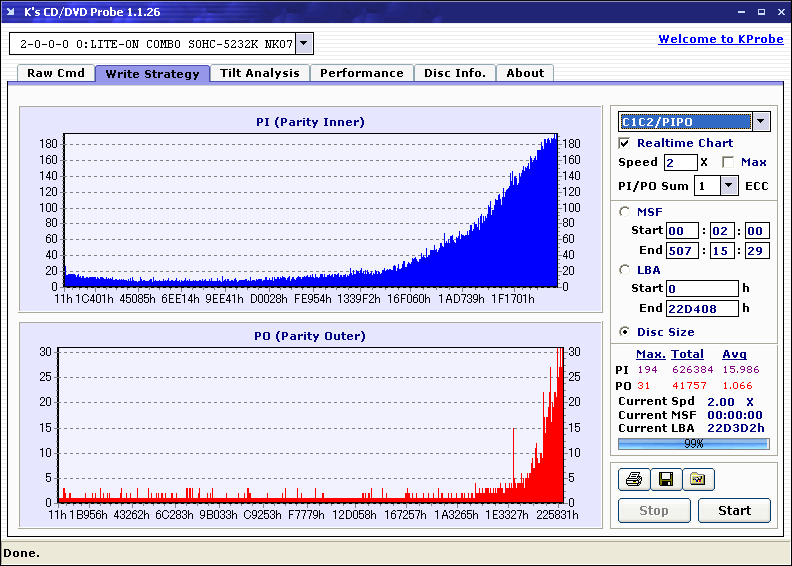
Task: Click the MSF End seconds field 15
Action: point(722,250)
